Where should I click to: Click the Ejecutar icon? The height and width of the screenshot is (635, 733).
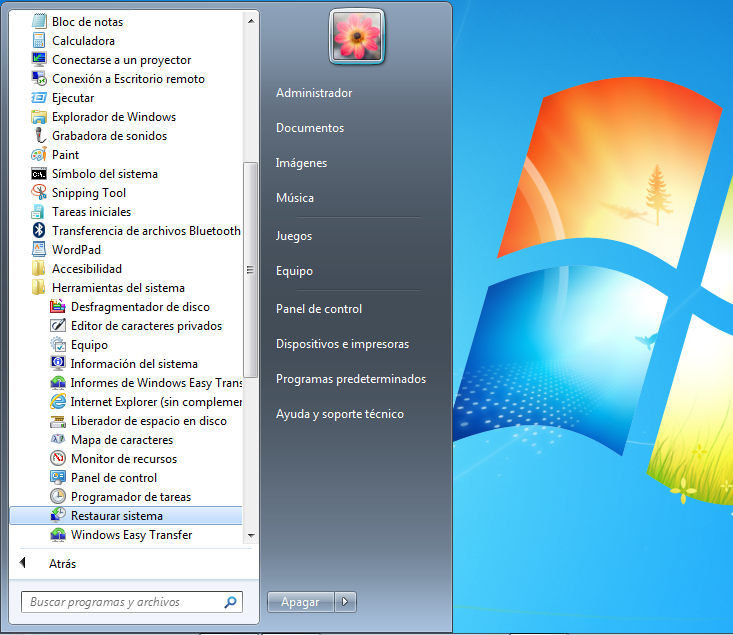click(x=39, y=98)
